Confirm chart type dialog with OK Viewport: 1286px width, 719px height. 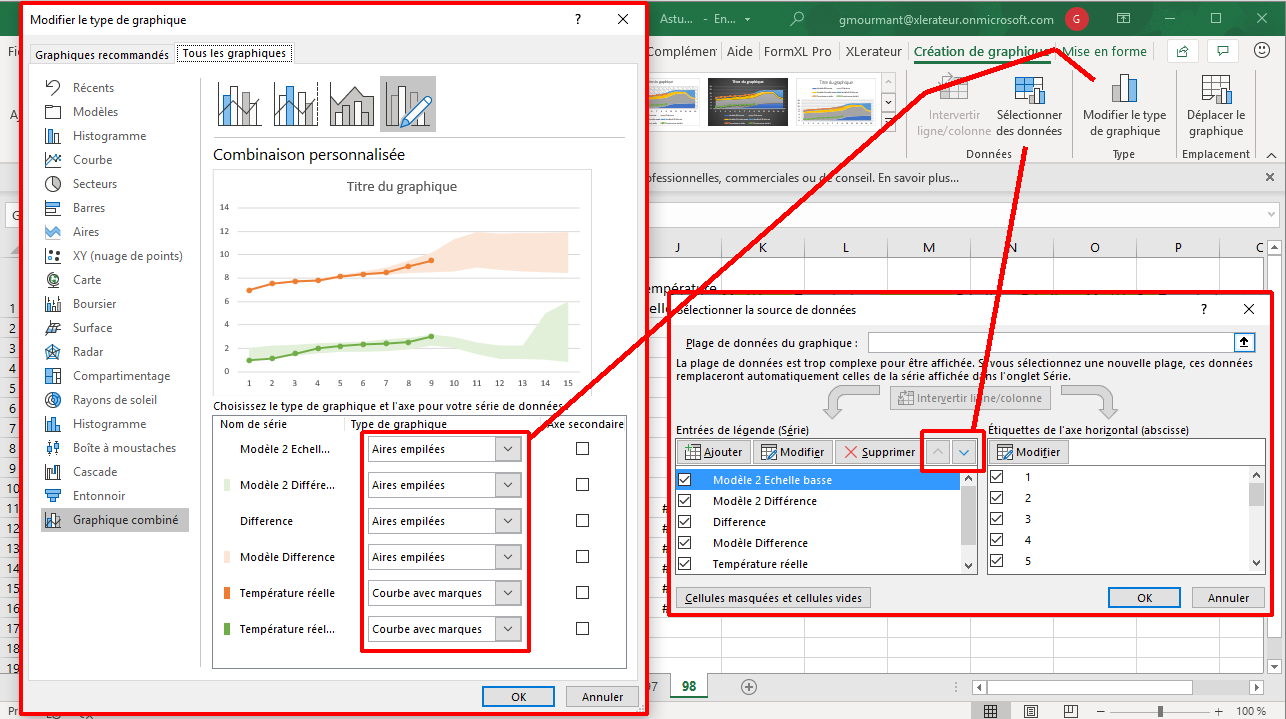coord(518,697)
